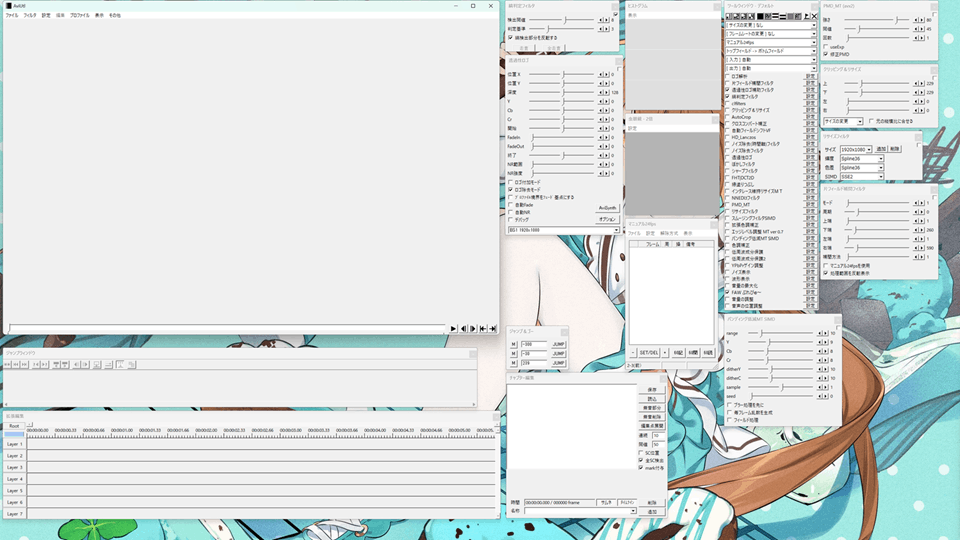The image size is (960, 540).
Task: Click the left-triangle frame icon in jump window toolbar
Action: [76, 364]
